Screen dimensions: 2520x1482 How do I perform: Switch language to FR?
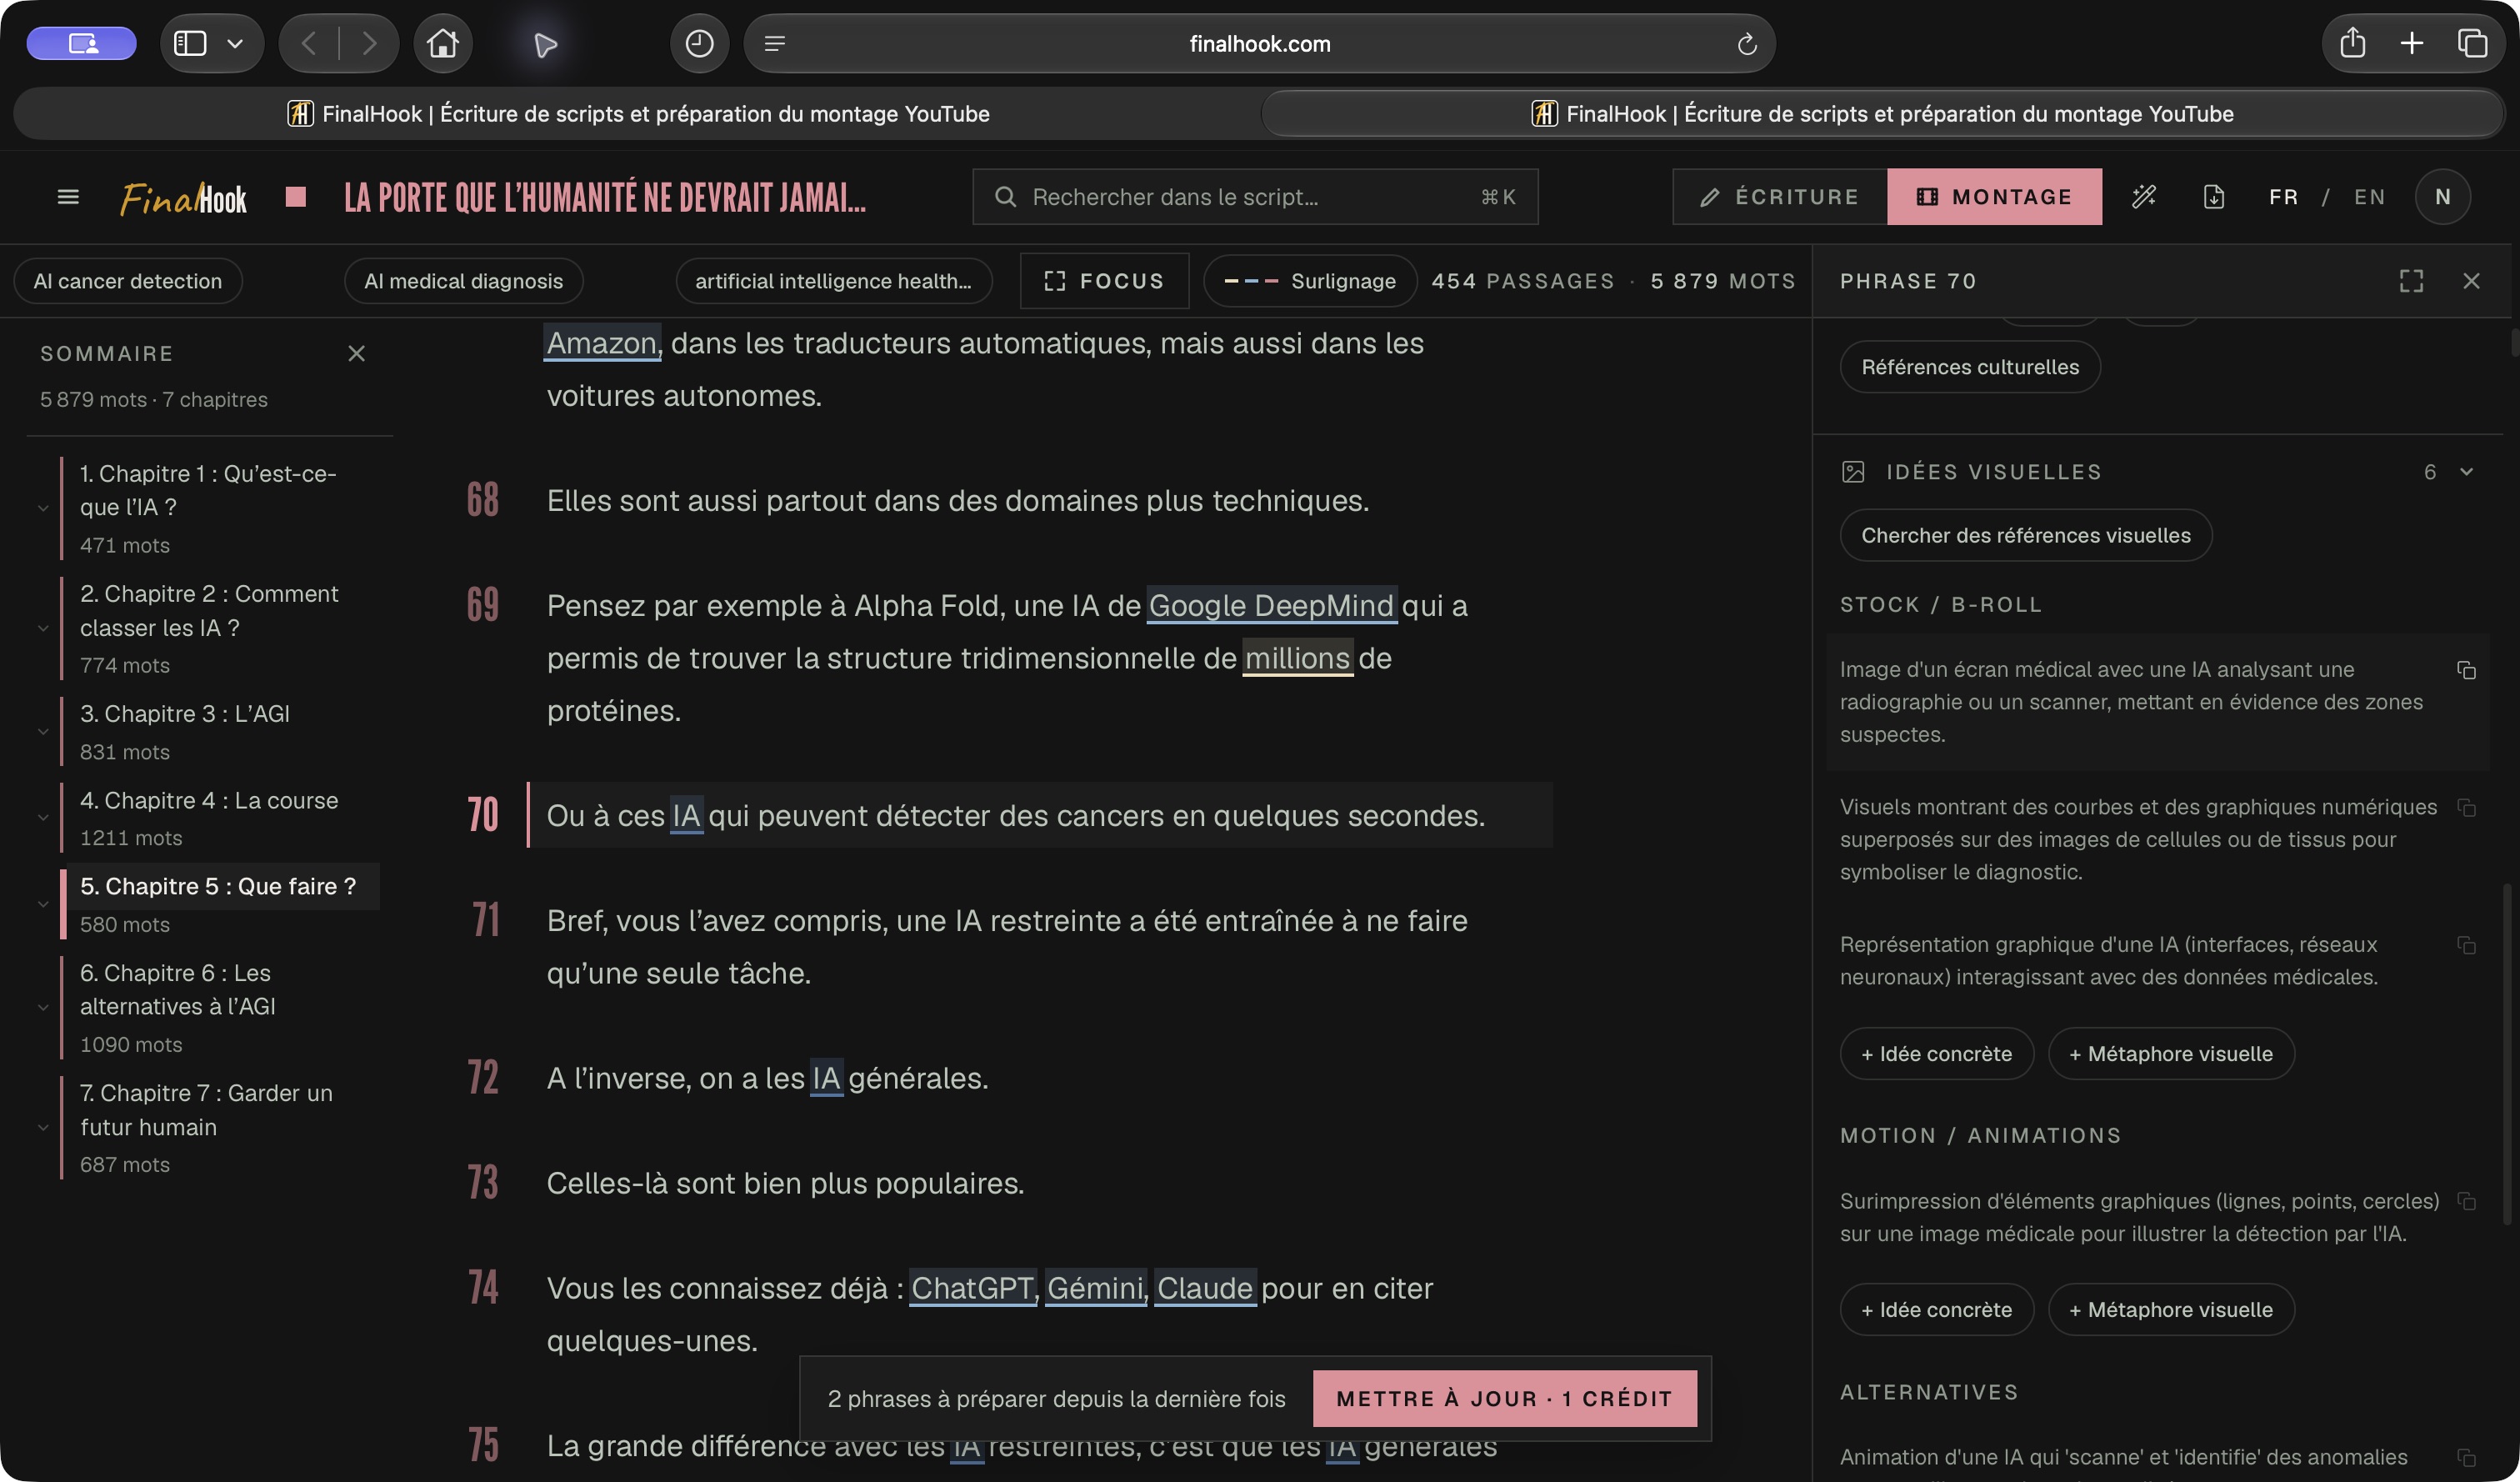point(2284,197)
